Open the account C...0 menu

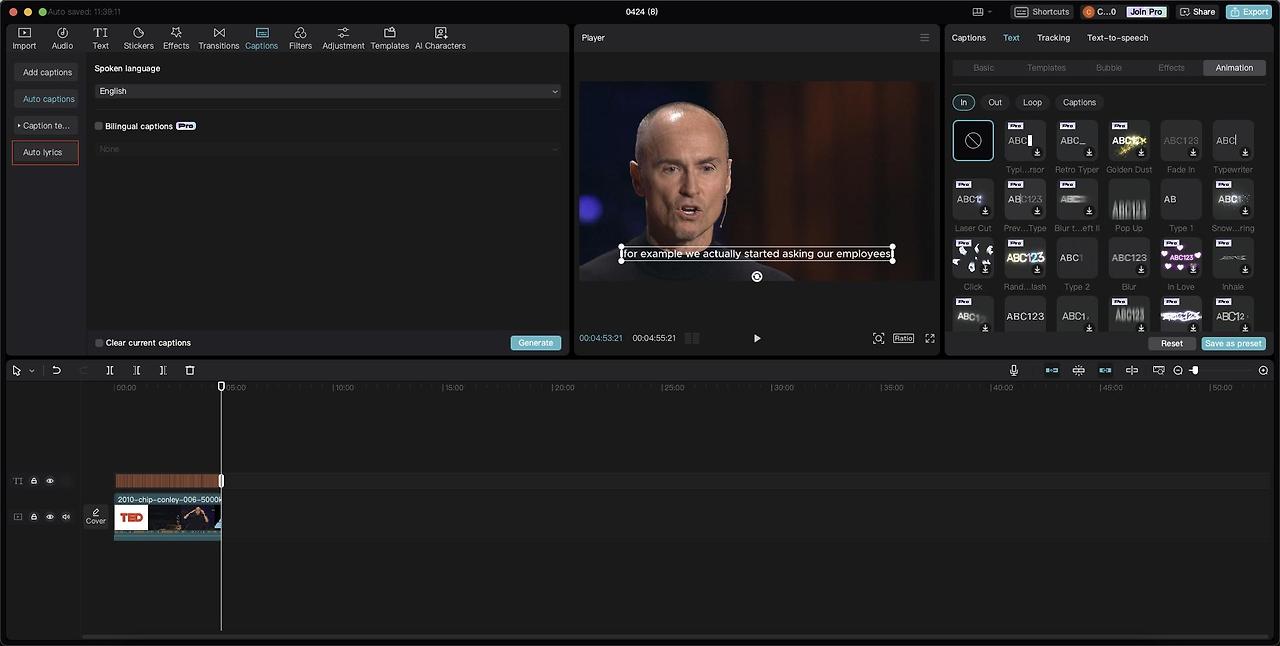pos(1100,12)
